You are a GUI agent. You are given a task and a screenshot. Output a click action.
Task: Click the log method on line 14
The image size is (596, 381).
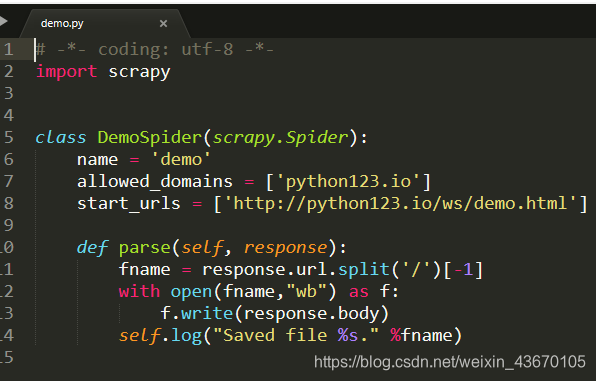pos(186,336)
